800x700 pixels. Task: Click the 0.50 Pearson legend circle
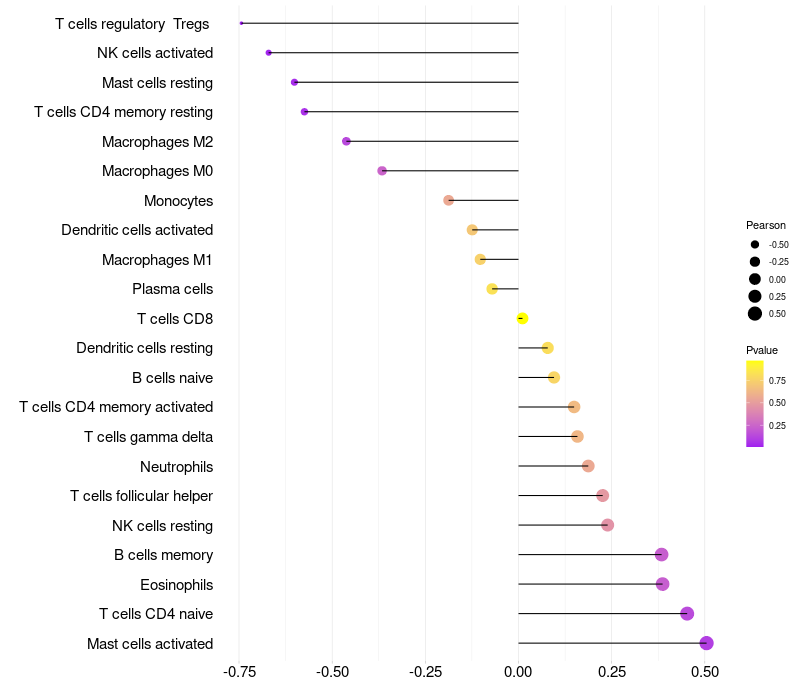pyautogui.click(x=754, y=314)
